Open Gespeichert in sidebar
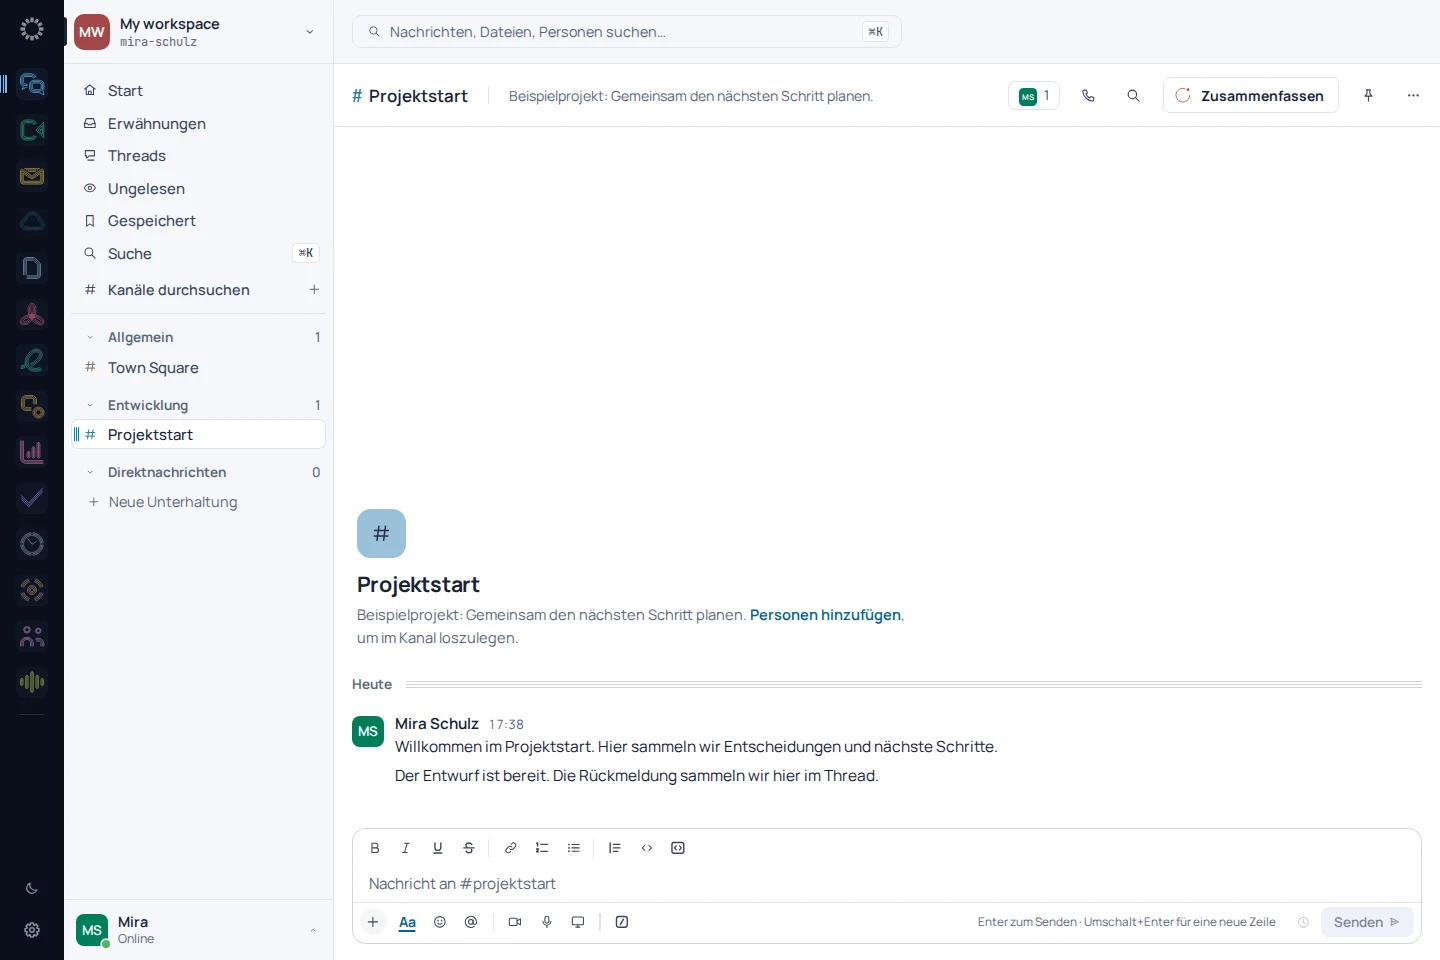This screenshot has width=1440, height=960. coord(200,221)
